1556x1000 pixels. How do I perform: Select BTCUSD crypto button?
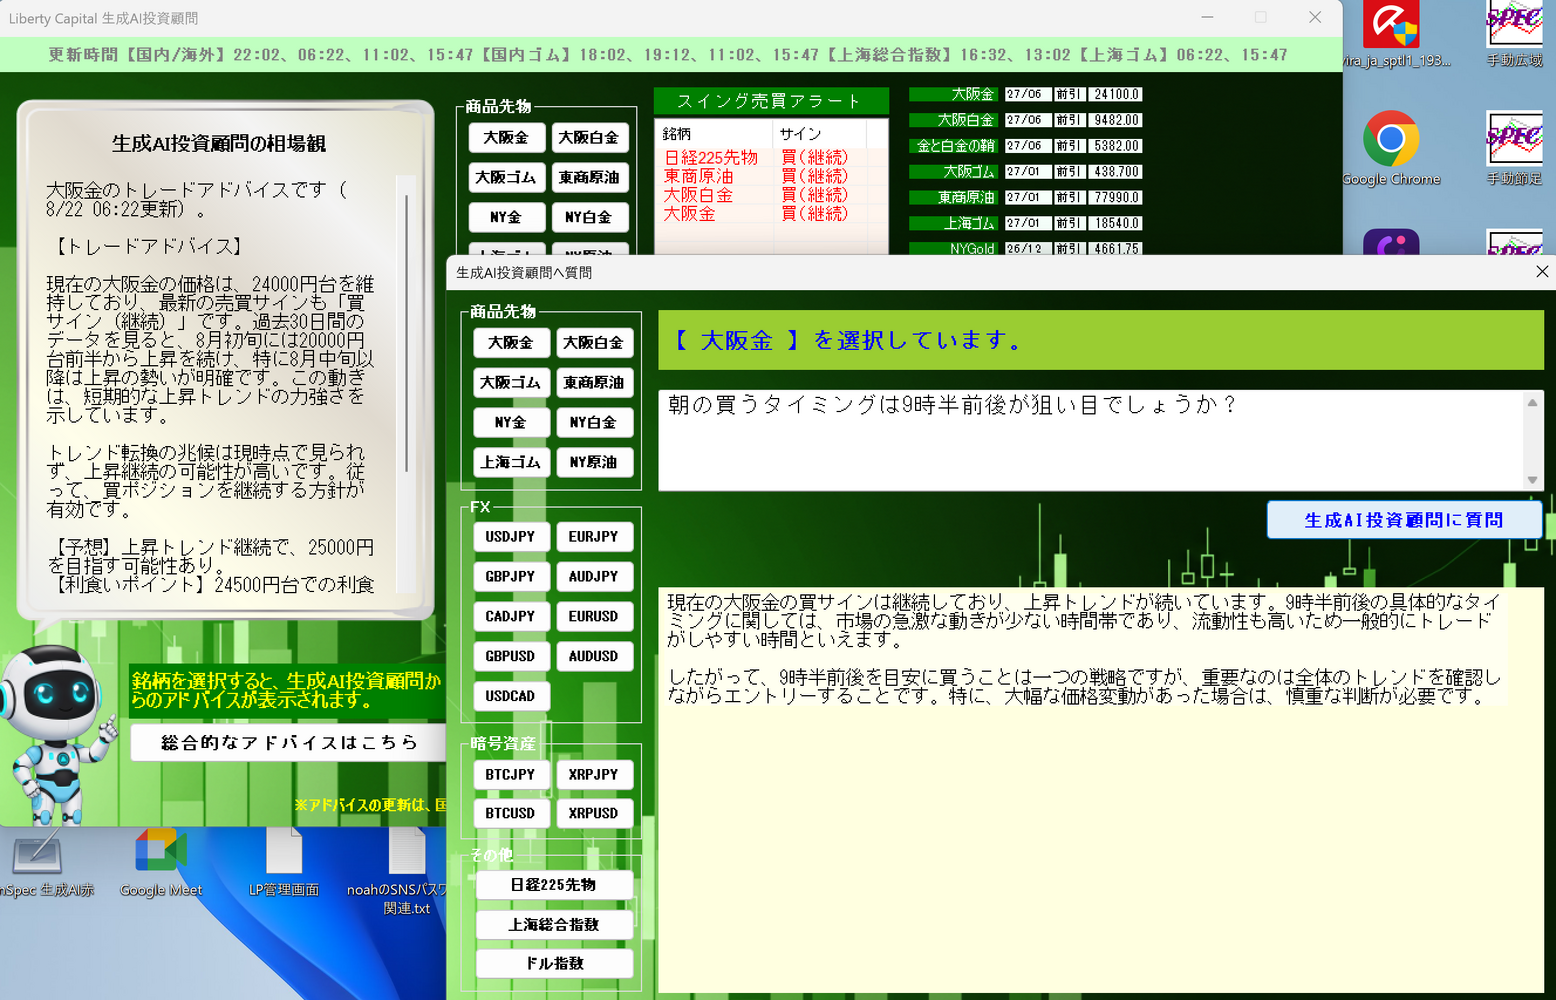[x=510, y=814]
